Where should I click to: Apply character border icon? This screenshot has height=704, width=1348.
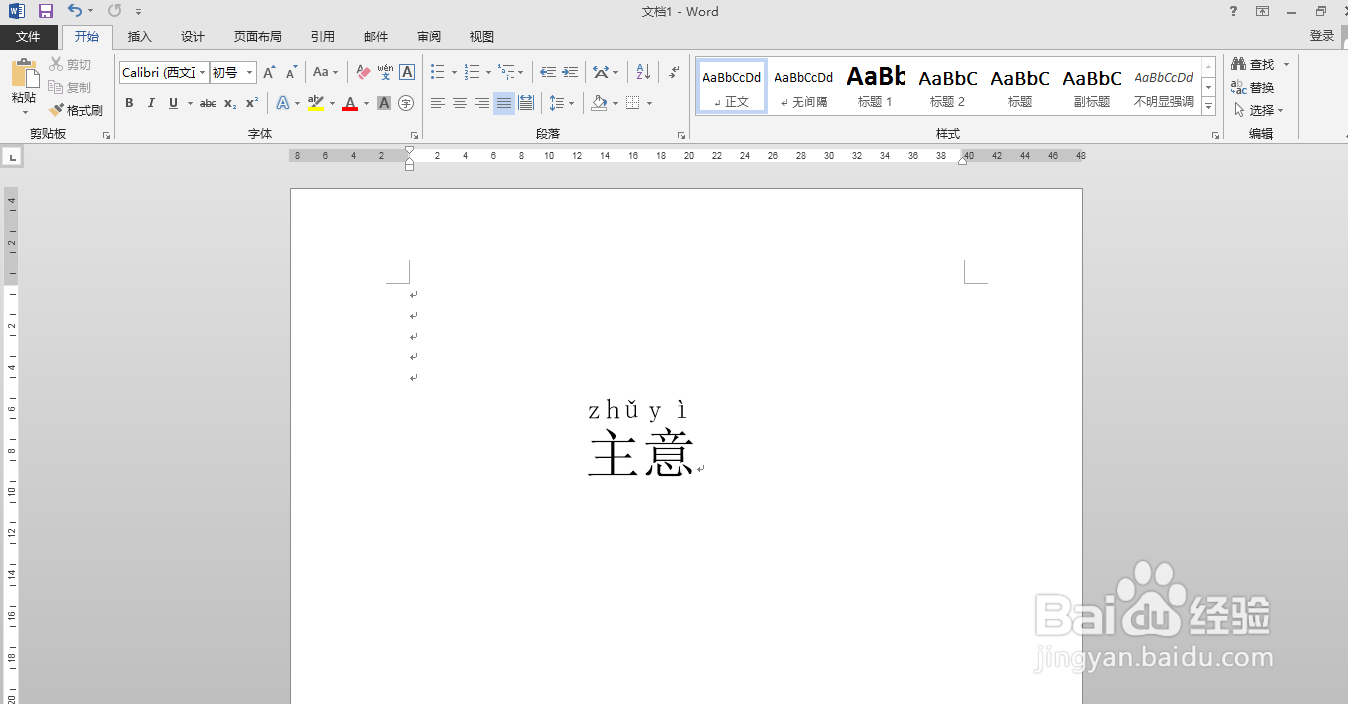click(x=407, y=72)
